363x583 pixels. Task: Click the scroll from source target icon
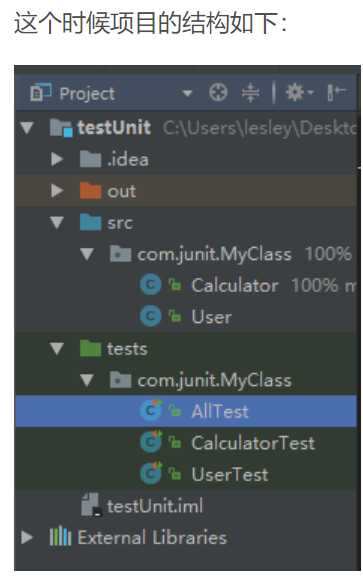pos(218,92)
